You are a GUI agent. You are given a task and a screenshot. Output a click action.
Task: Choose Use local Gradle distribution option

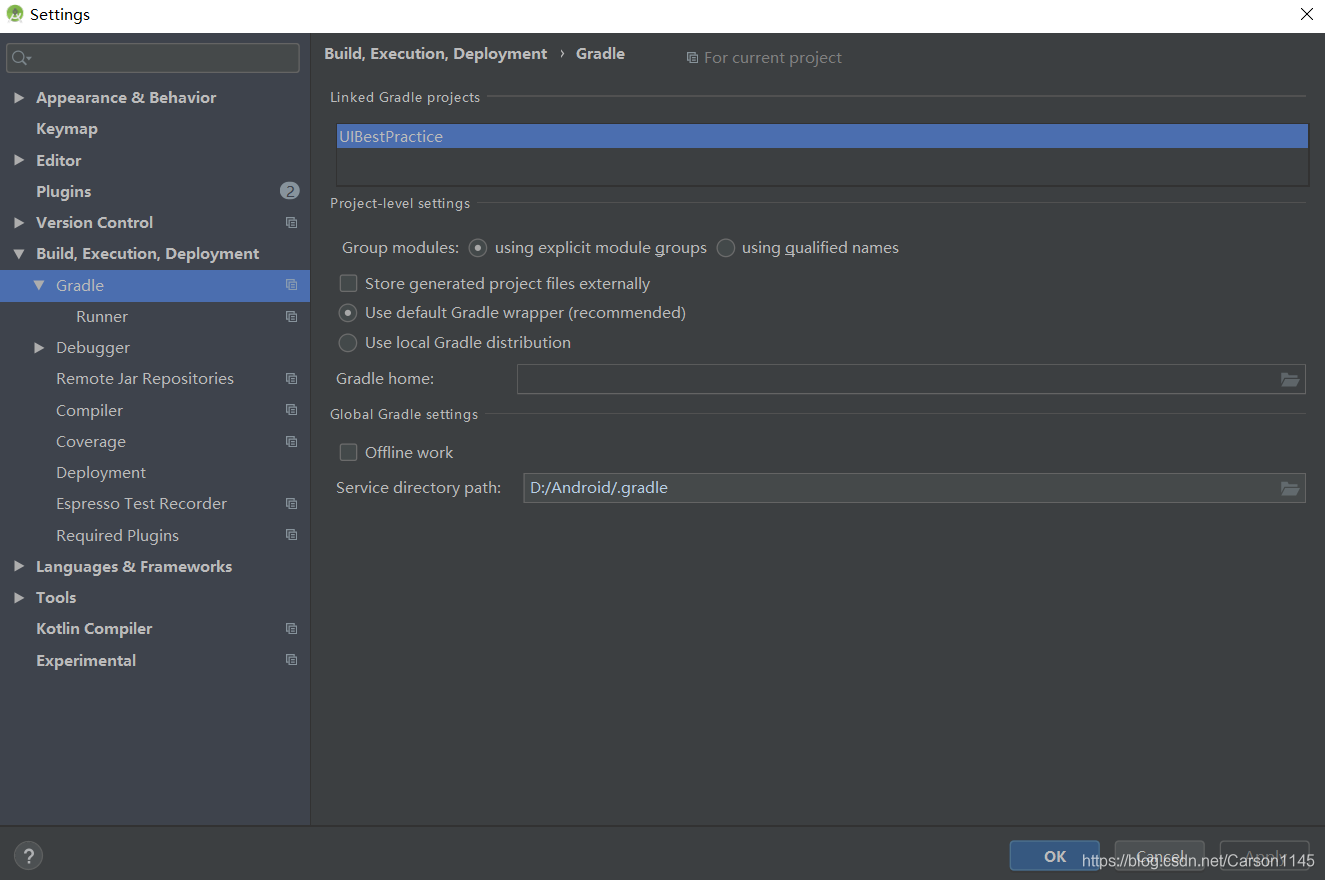tap(348, 343)
